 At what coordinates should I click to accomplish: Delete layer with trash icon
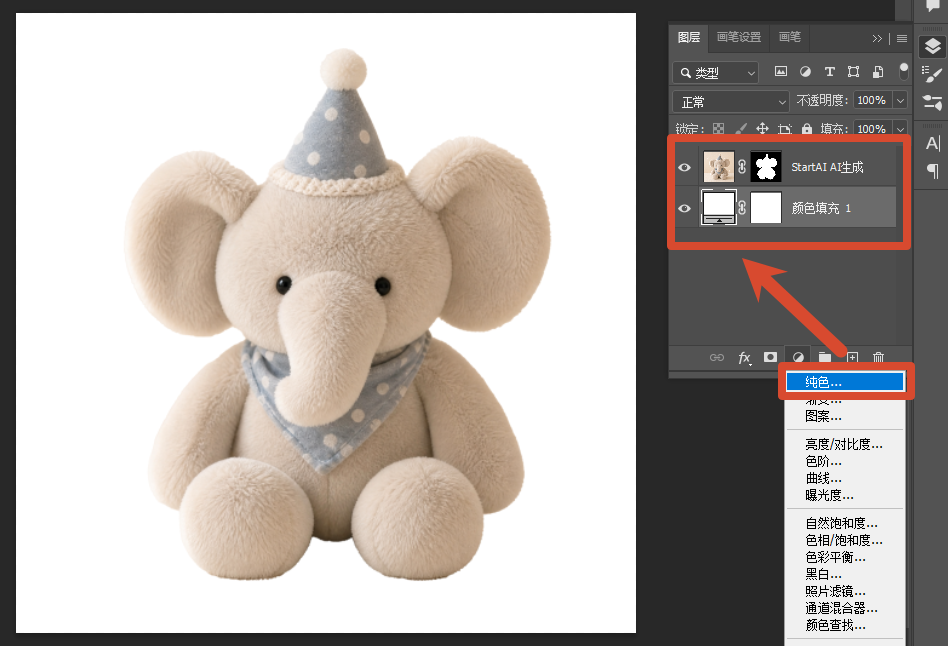click(878, 357)
